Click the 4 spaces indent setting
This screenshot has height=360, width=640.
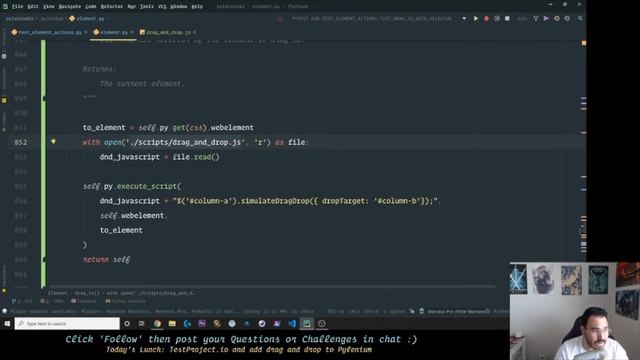393,311
